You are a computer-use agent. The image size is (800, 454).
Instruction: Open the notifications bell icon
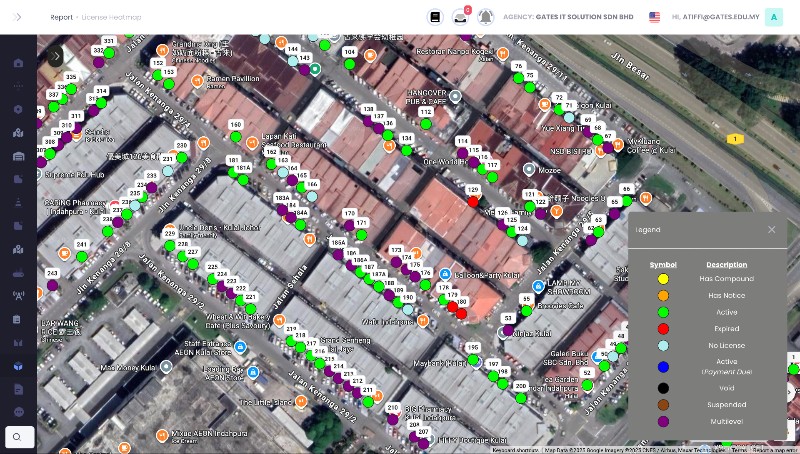486,17
